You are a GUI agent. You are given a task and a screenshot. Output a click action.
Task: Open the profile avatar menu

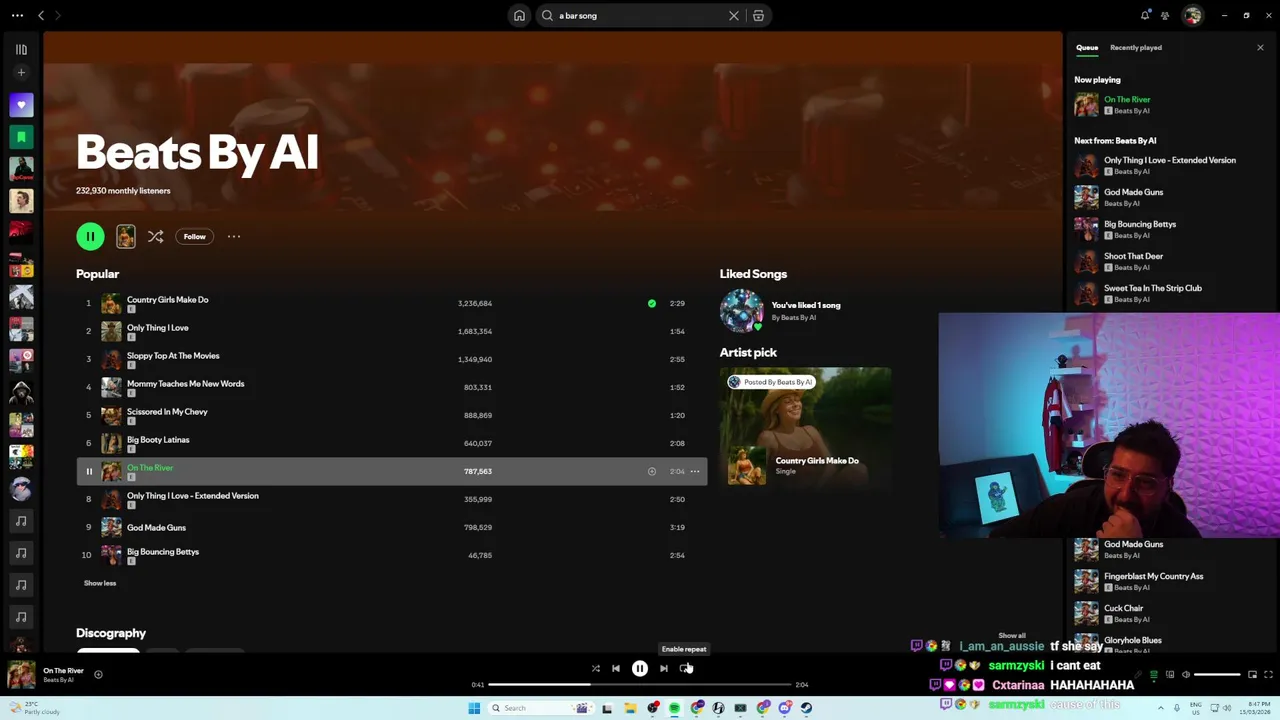tap(1192, 15)
